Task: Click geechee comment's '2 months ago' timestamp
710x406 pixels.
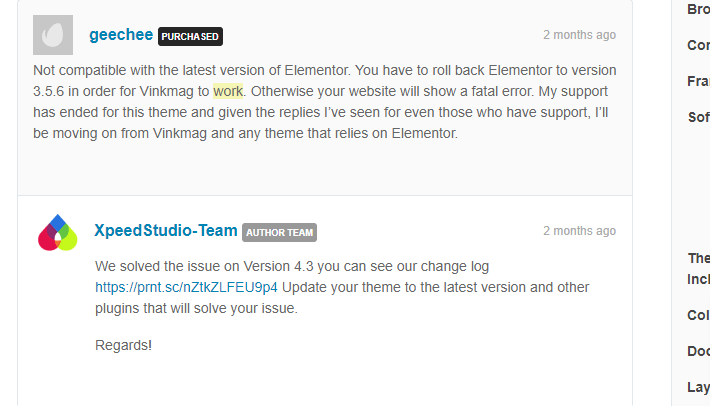Action: pyautogui.click(x=579, y=35)
